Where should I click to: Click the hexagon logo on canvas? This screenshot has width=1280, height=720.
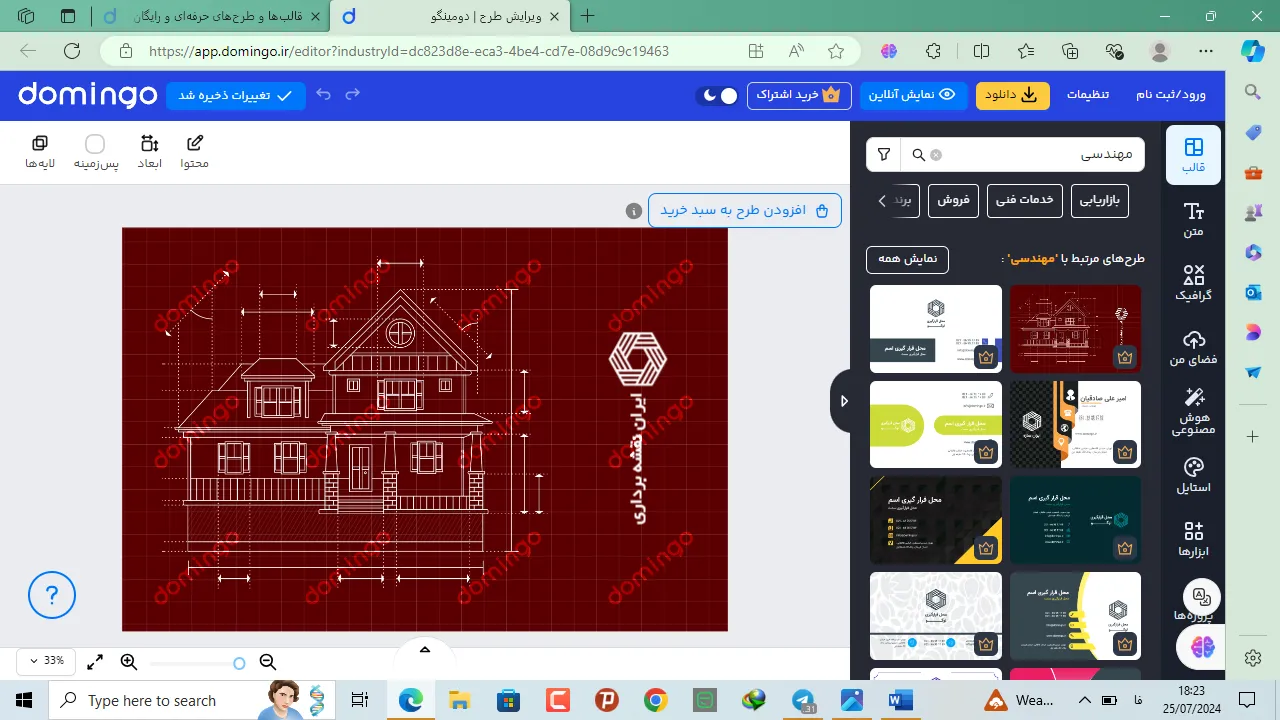pos(638,359)
